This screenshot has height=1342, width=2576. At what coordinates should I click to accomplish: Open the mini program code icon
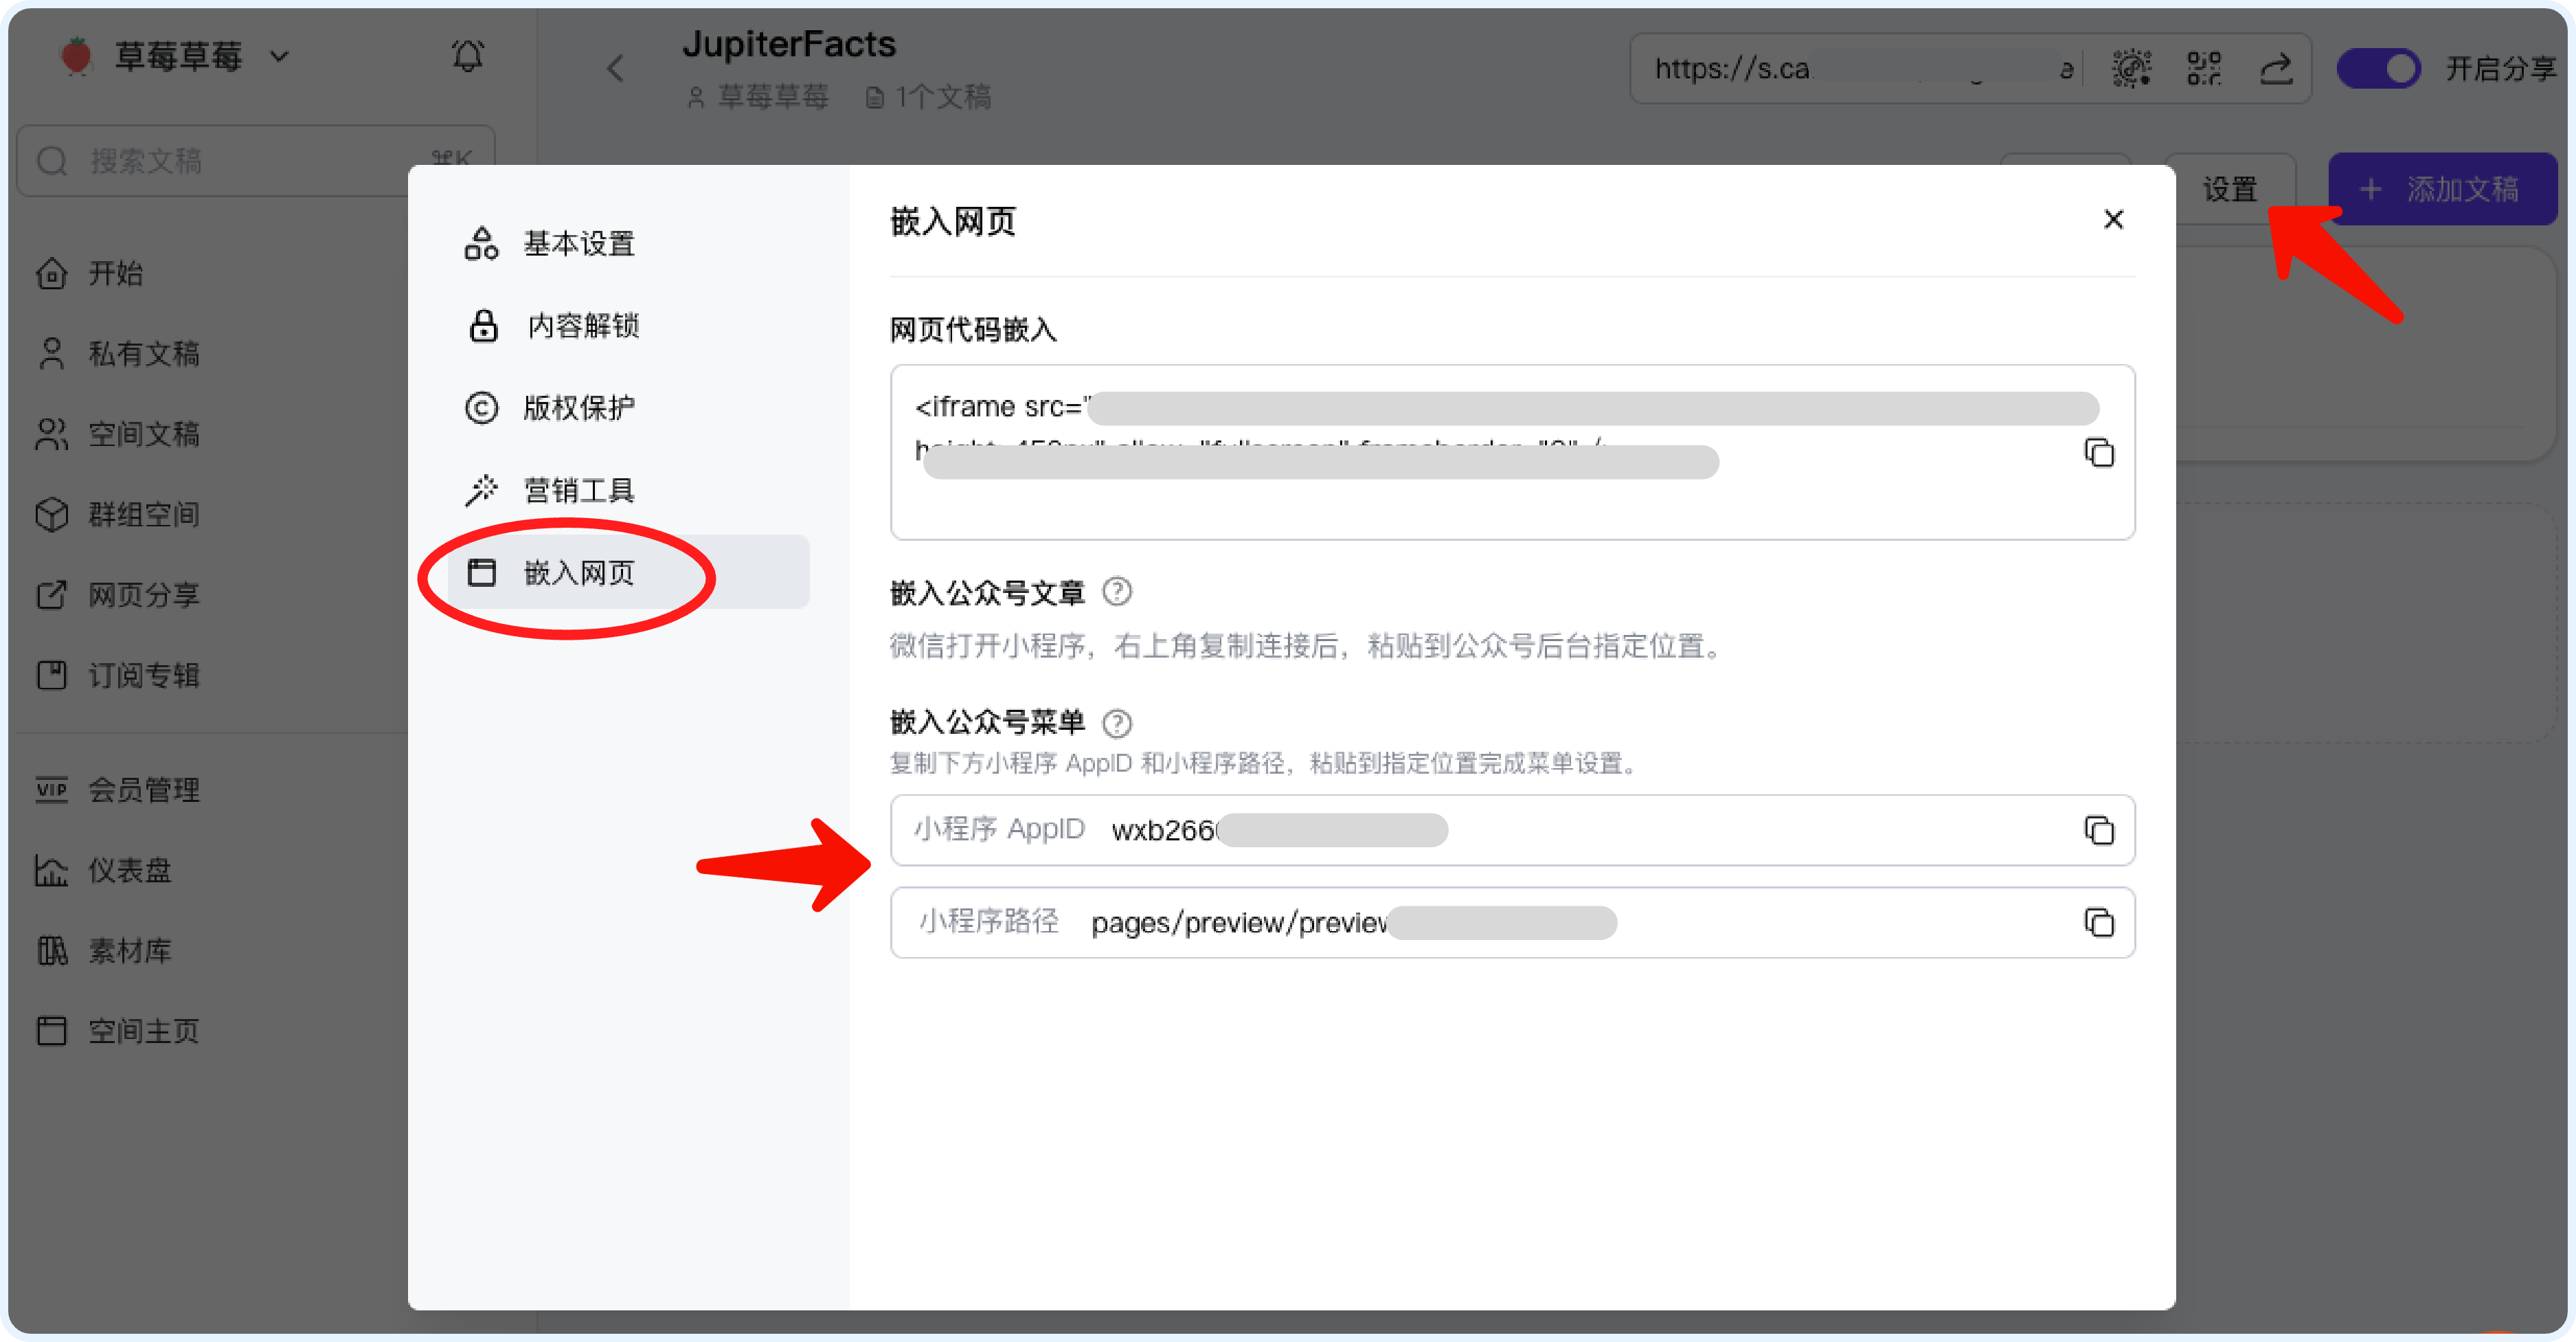tap(2131, 69)
